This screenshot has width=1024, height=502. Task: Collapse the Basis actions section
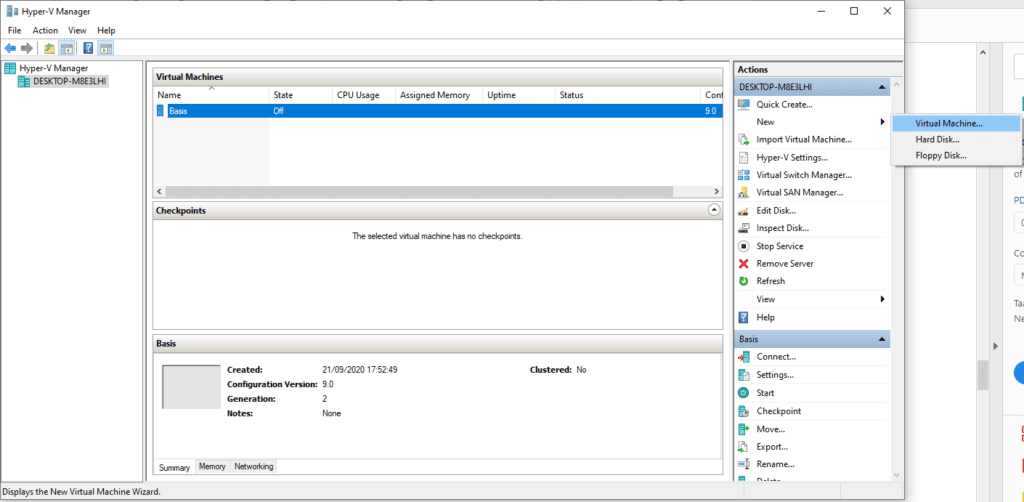882,339
